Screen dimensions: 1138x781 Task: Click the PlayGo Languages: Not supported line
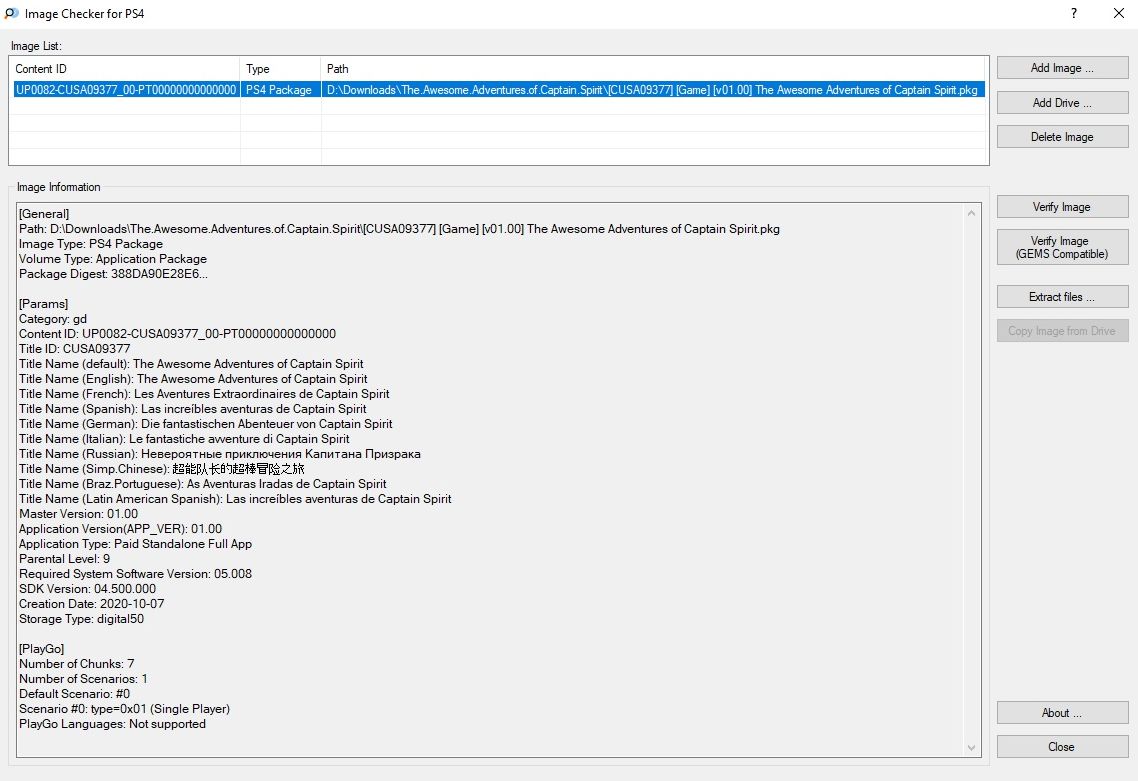pyautogui.click(x=112, y=724)
